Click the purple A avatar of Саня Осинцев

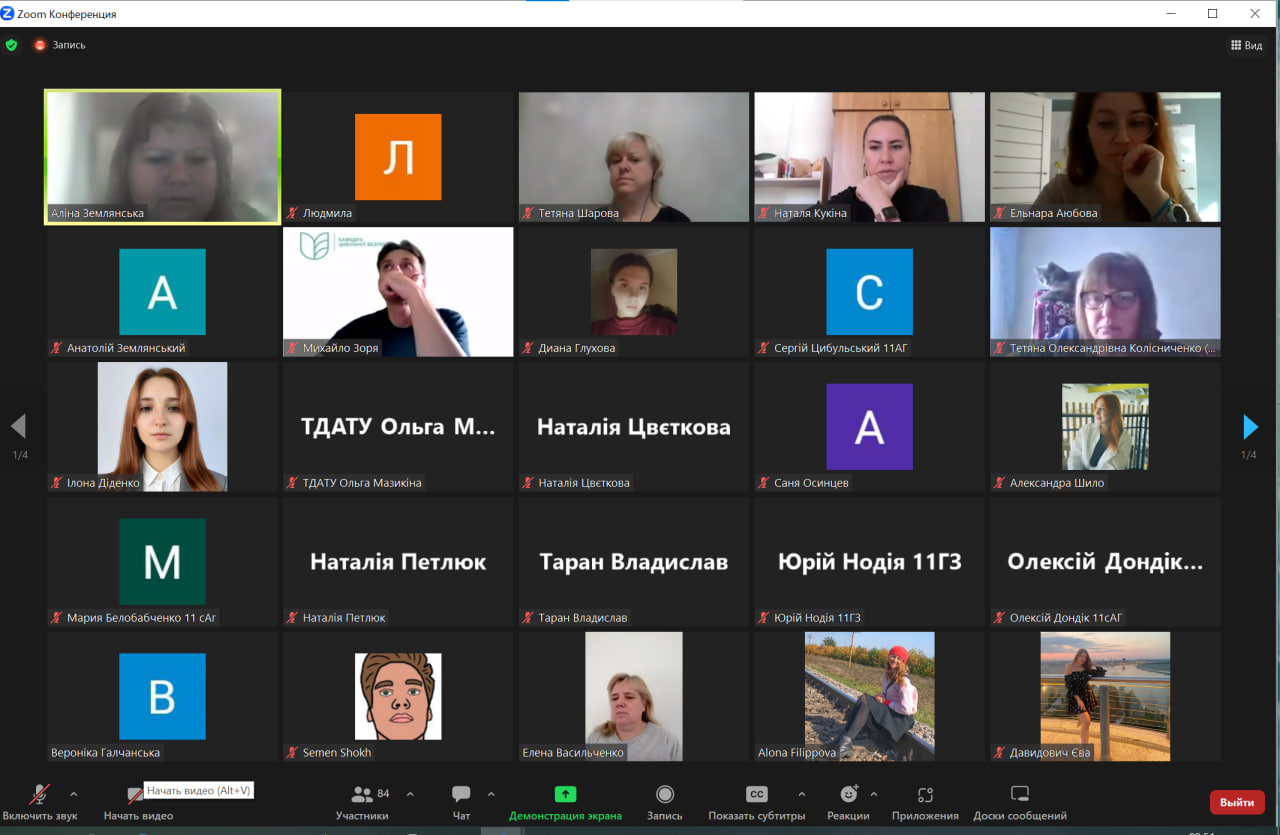pos(870,427)
